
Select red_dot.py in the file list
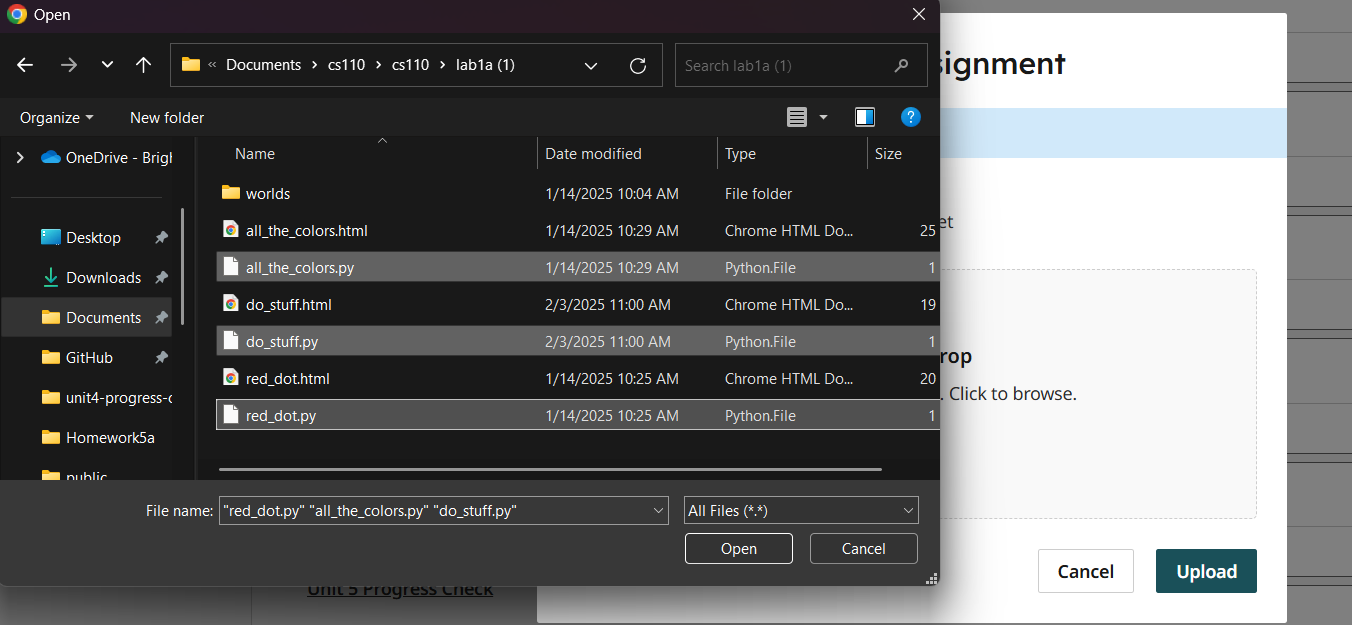click(x=287, y=415)
